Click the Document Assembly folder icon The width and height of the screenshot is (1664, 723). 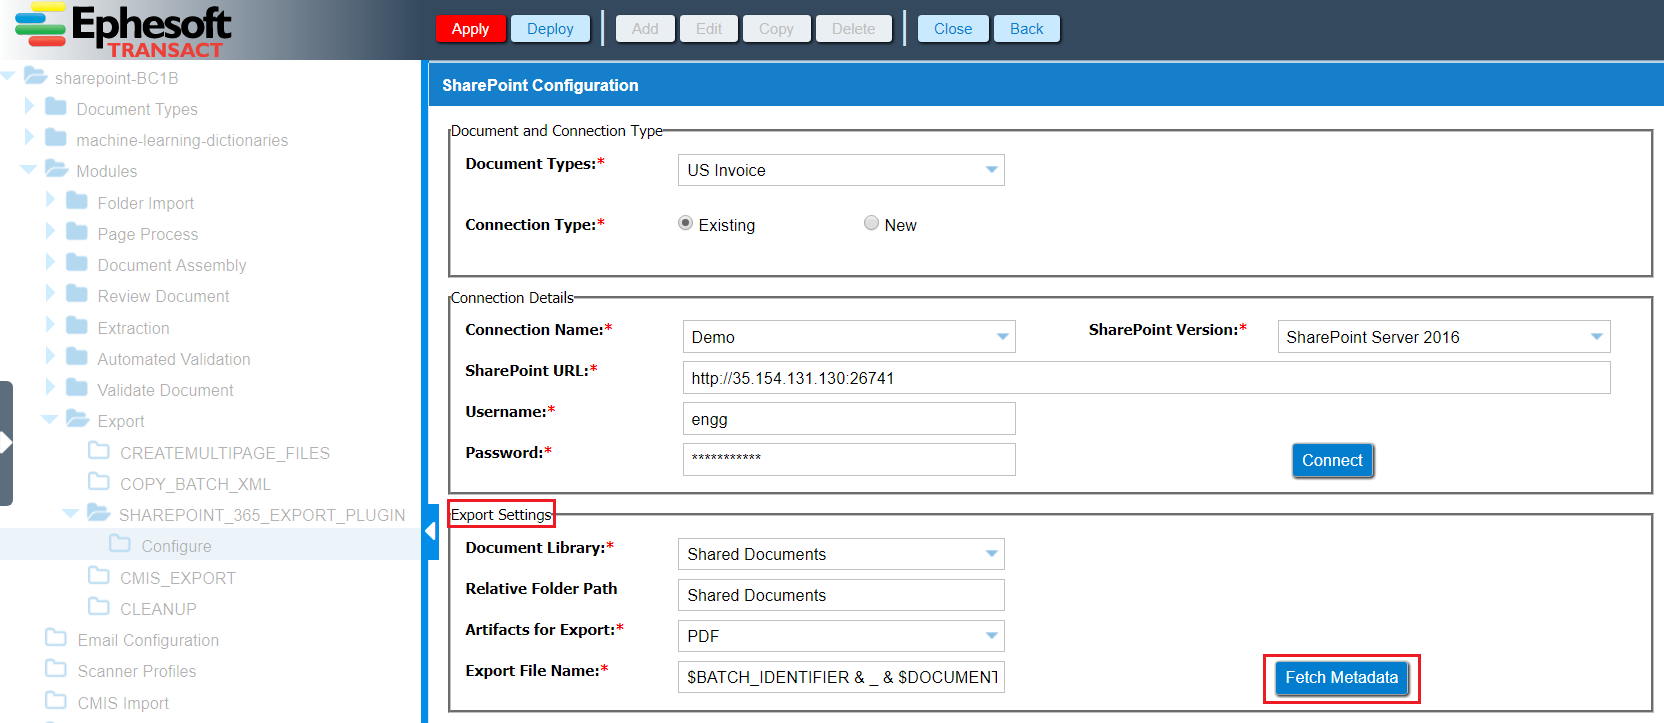pyautogui.click(x=77, y=263)
